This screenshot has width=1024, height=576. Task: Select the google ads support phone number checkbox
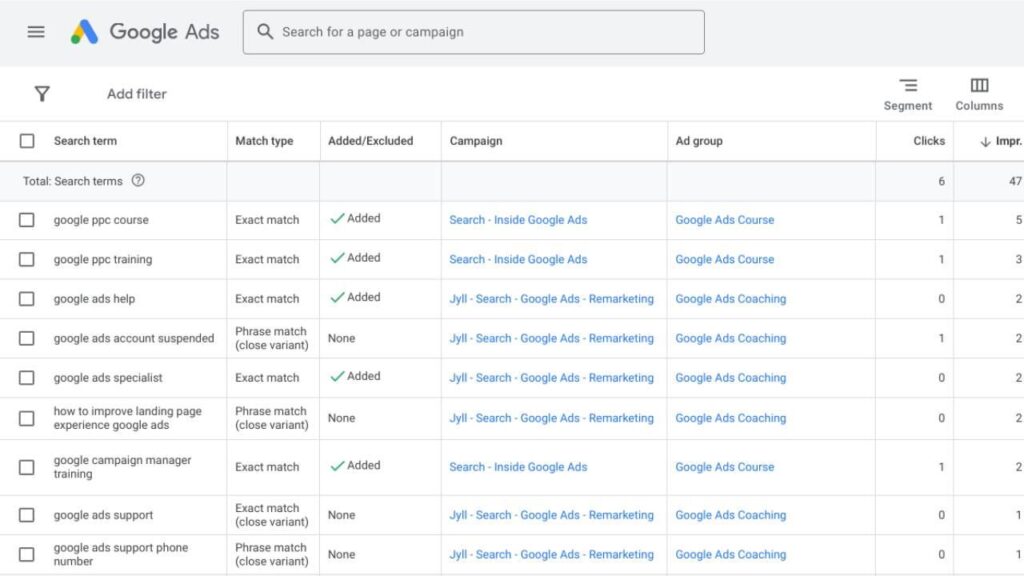(27, 554)
